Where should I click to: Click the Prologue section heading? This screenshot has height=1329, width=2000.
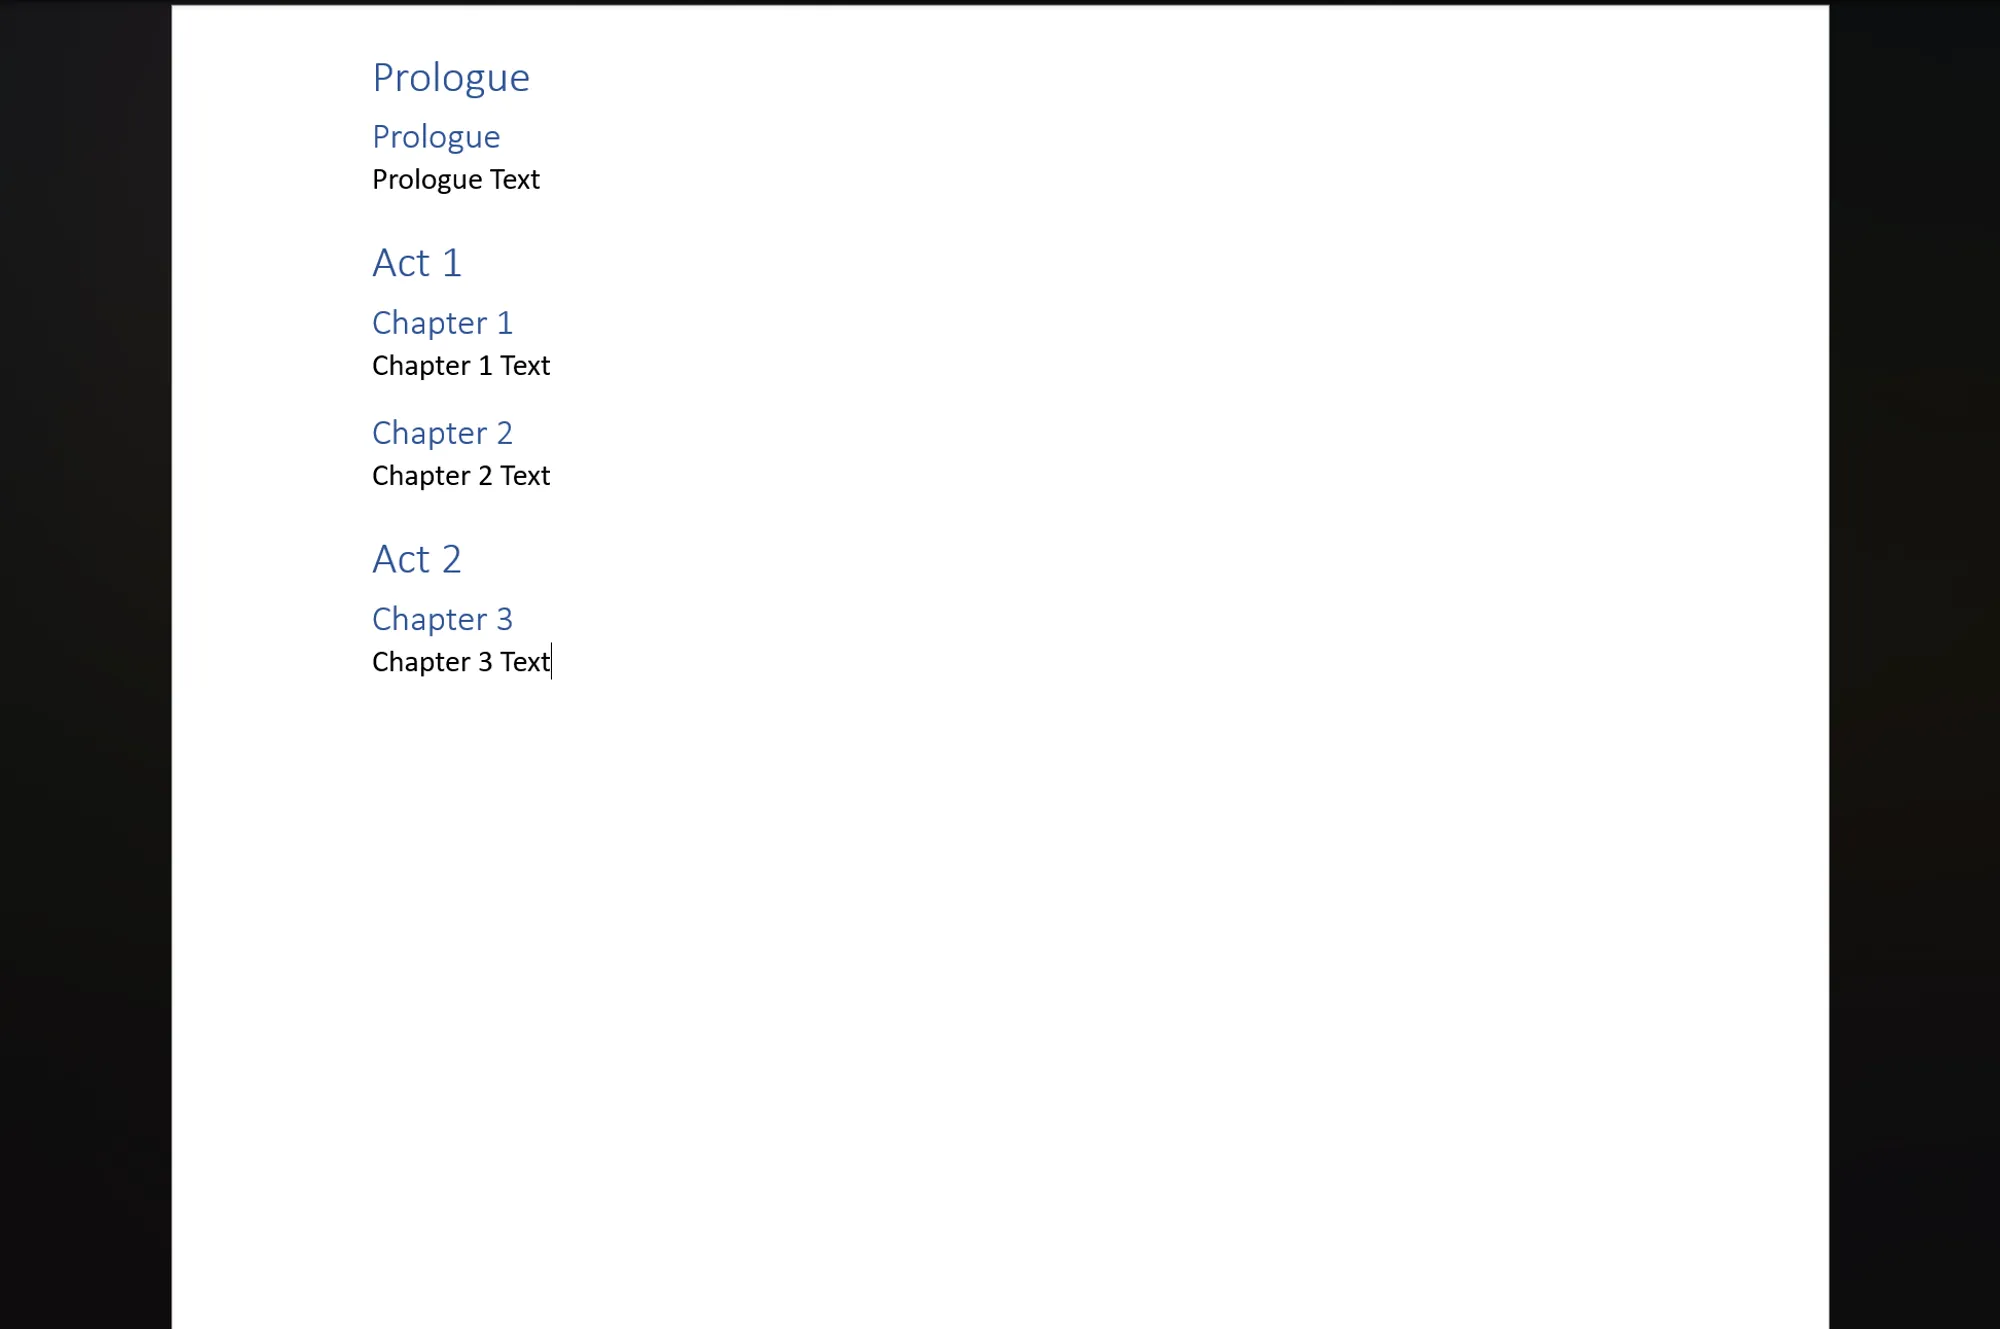tap(449, 77)
